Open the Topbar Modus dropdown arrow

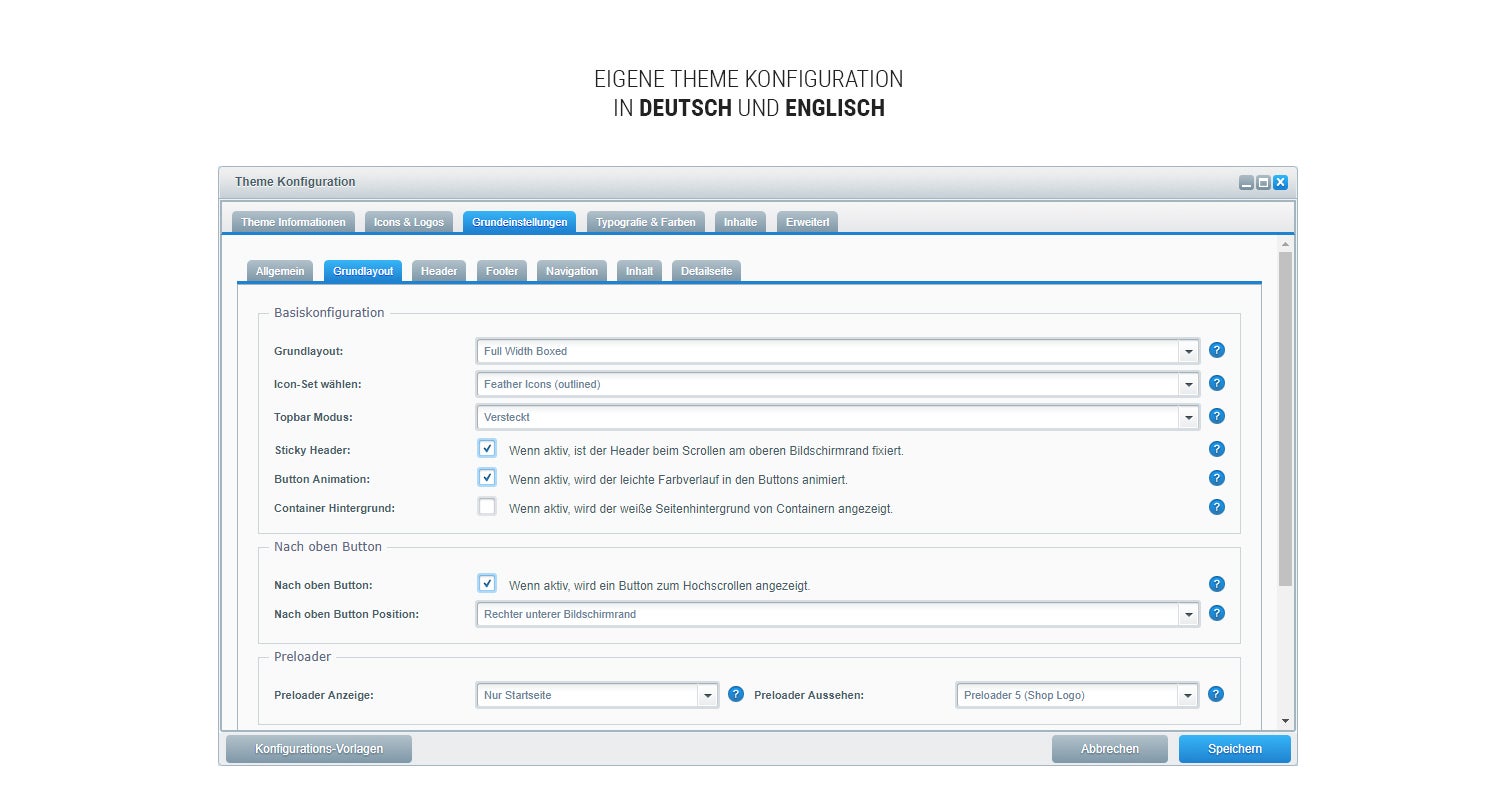pyautogui.click(x=1188, y=417)
